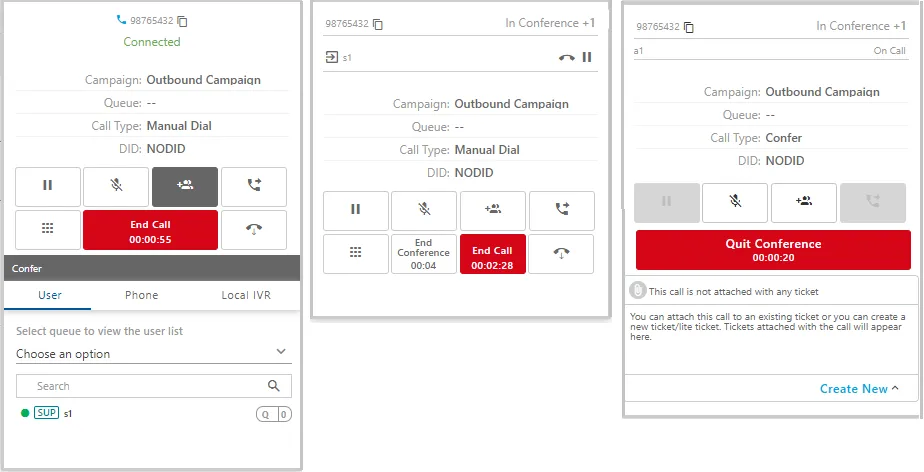924x472 pixels.
Task: Copy the number 98765432 in left panel
Action: point(183,21)
